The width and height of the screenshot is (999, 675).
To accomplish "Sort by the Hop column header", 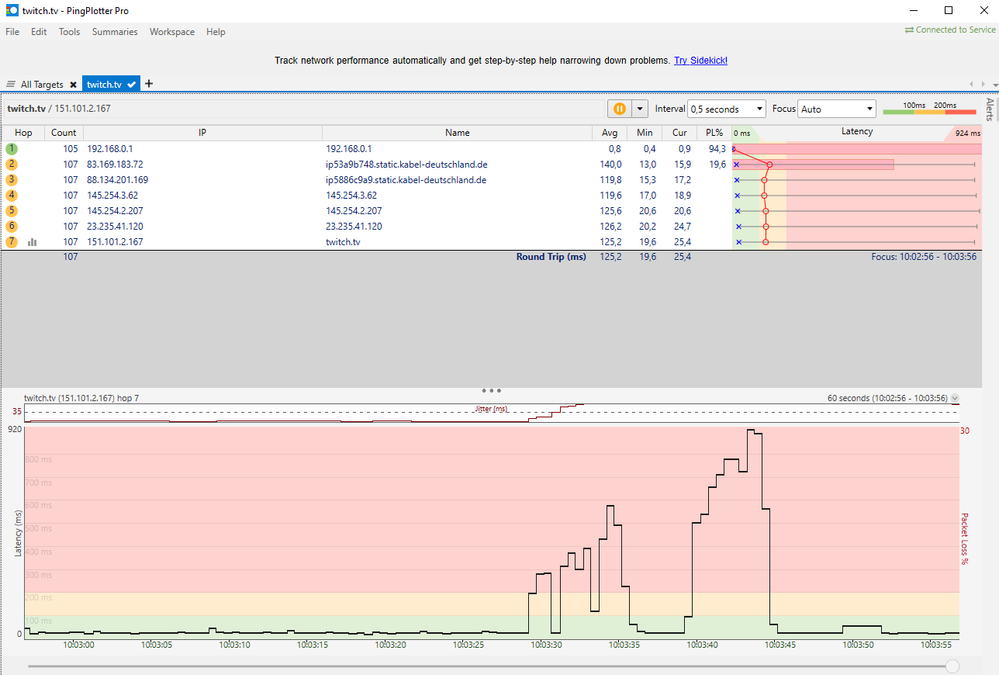I will [23, 133].
